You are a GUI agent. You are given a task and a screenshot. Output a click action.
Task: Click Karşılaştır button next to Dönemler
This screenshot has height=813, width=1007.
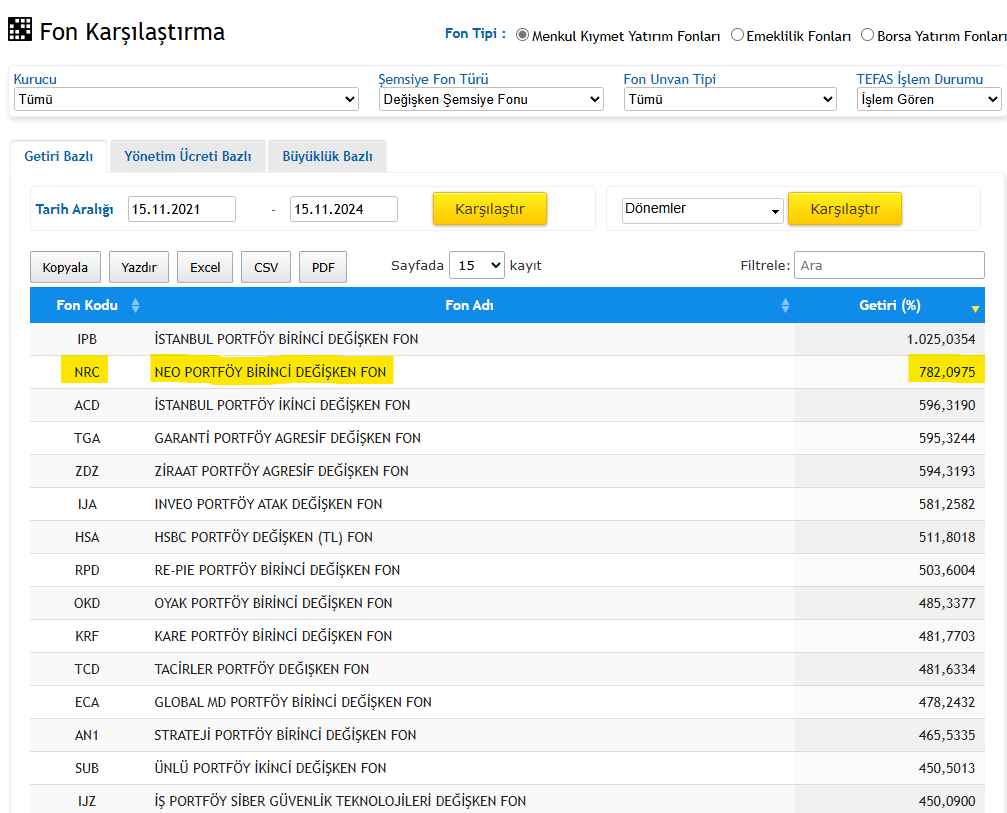pyautogui.click(x=845, y=209)
